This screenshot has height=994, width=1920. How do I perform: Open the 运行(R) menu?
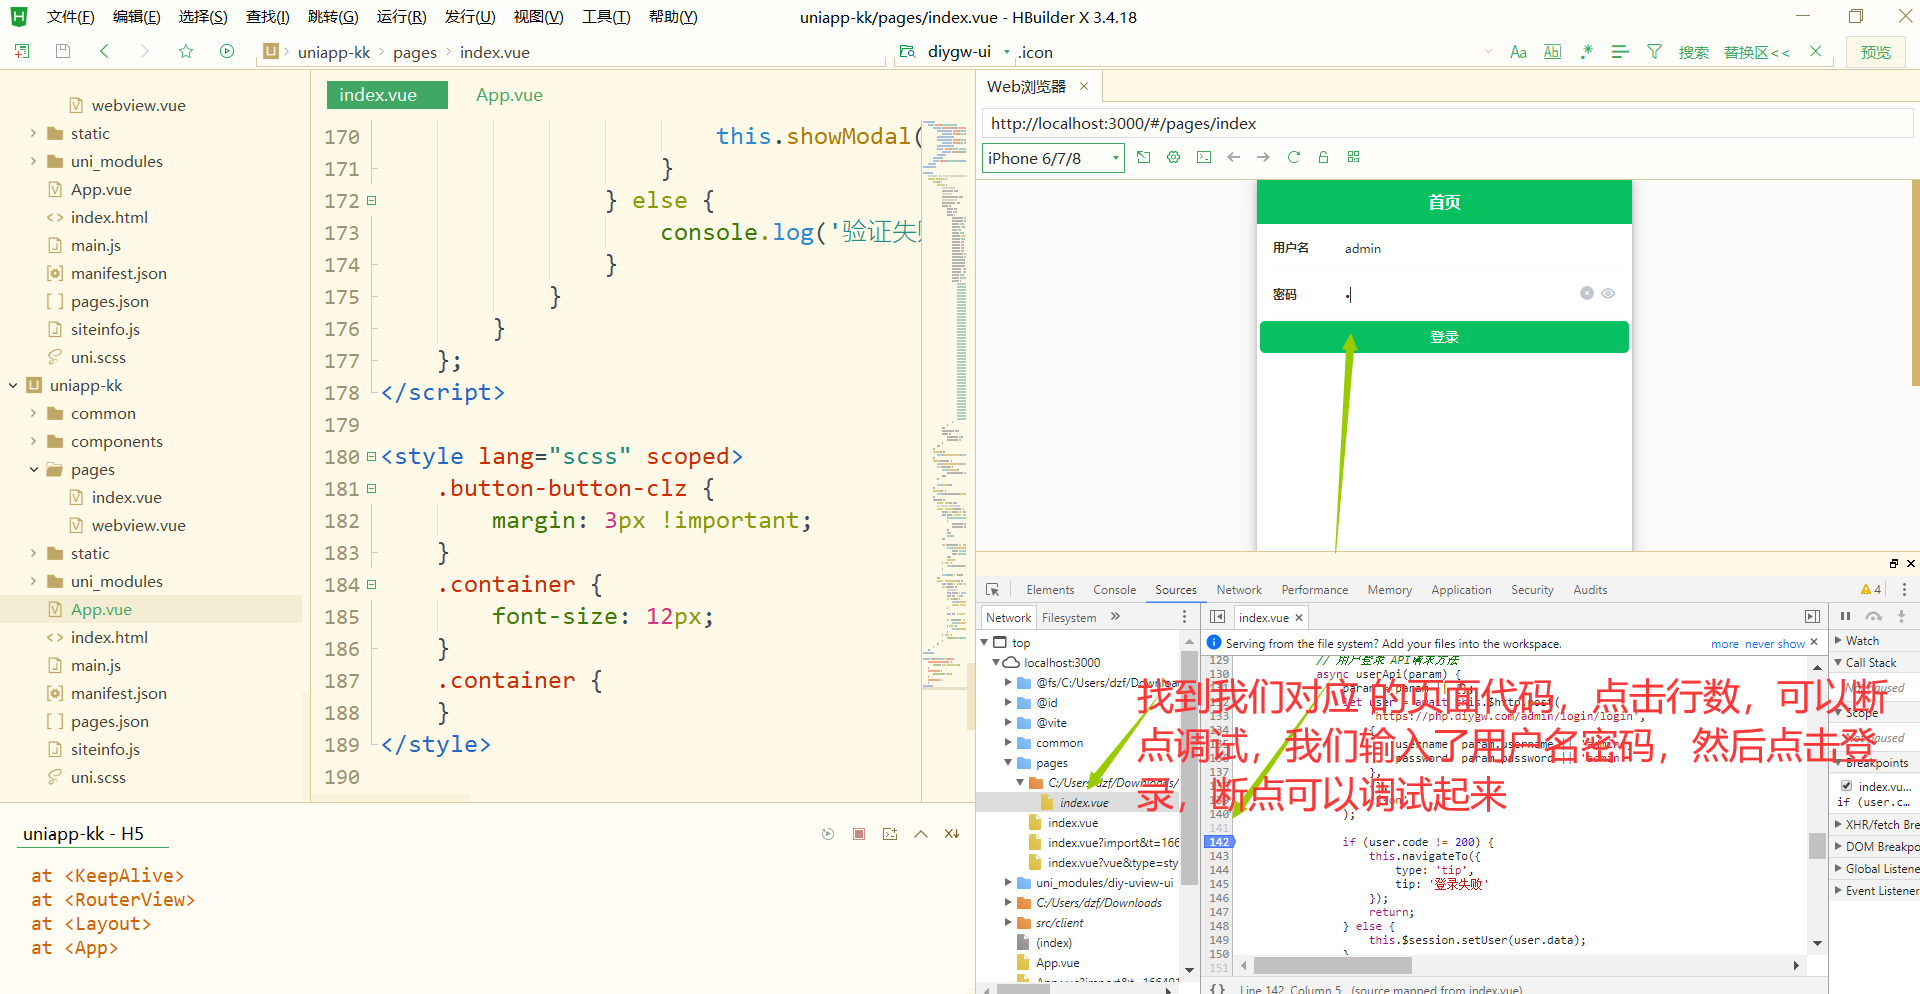pos(401,17)
